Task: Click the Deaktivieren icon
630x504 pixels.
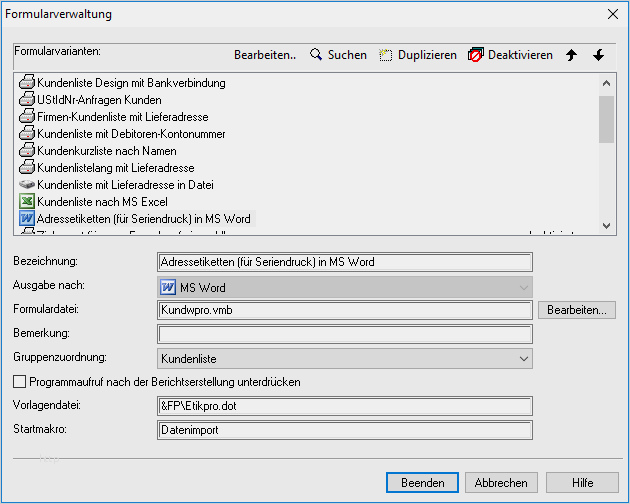Action: click(x=476, y=55)
